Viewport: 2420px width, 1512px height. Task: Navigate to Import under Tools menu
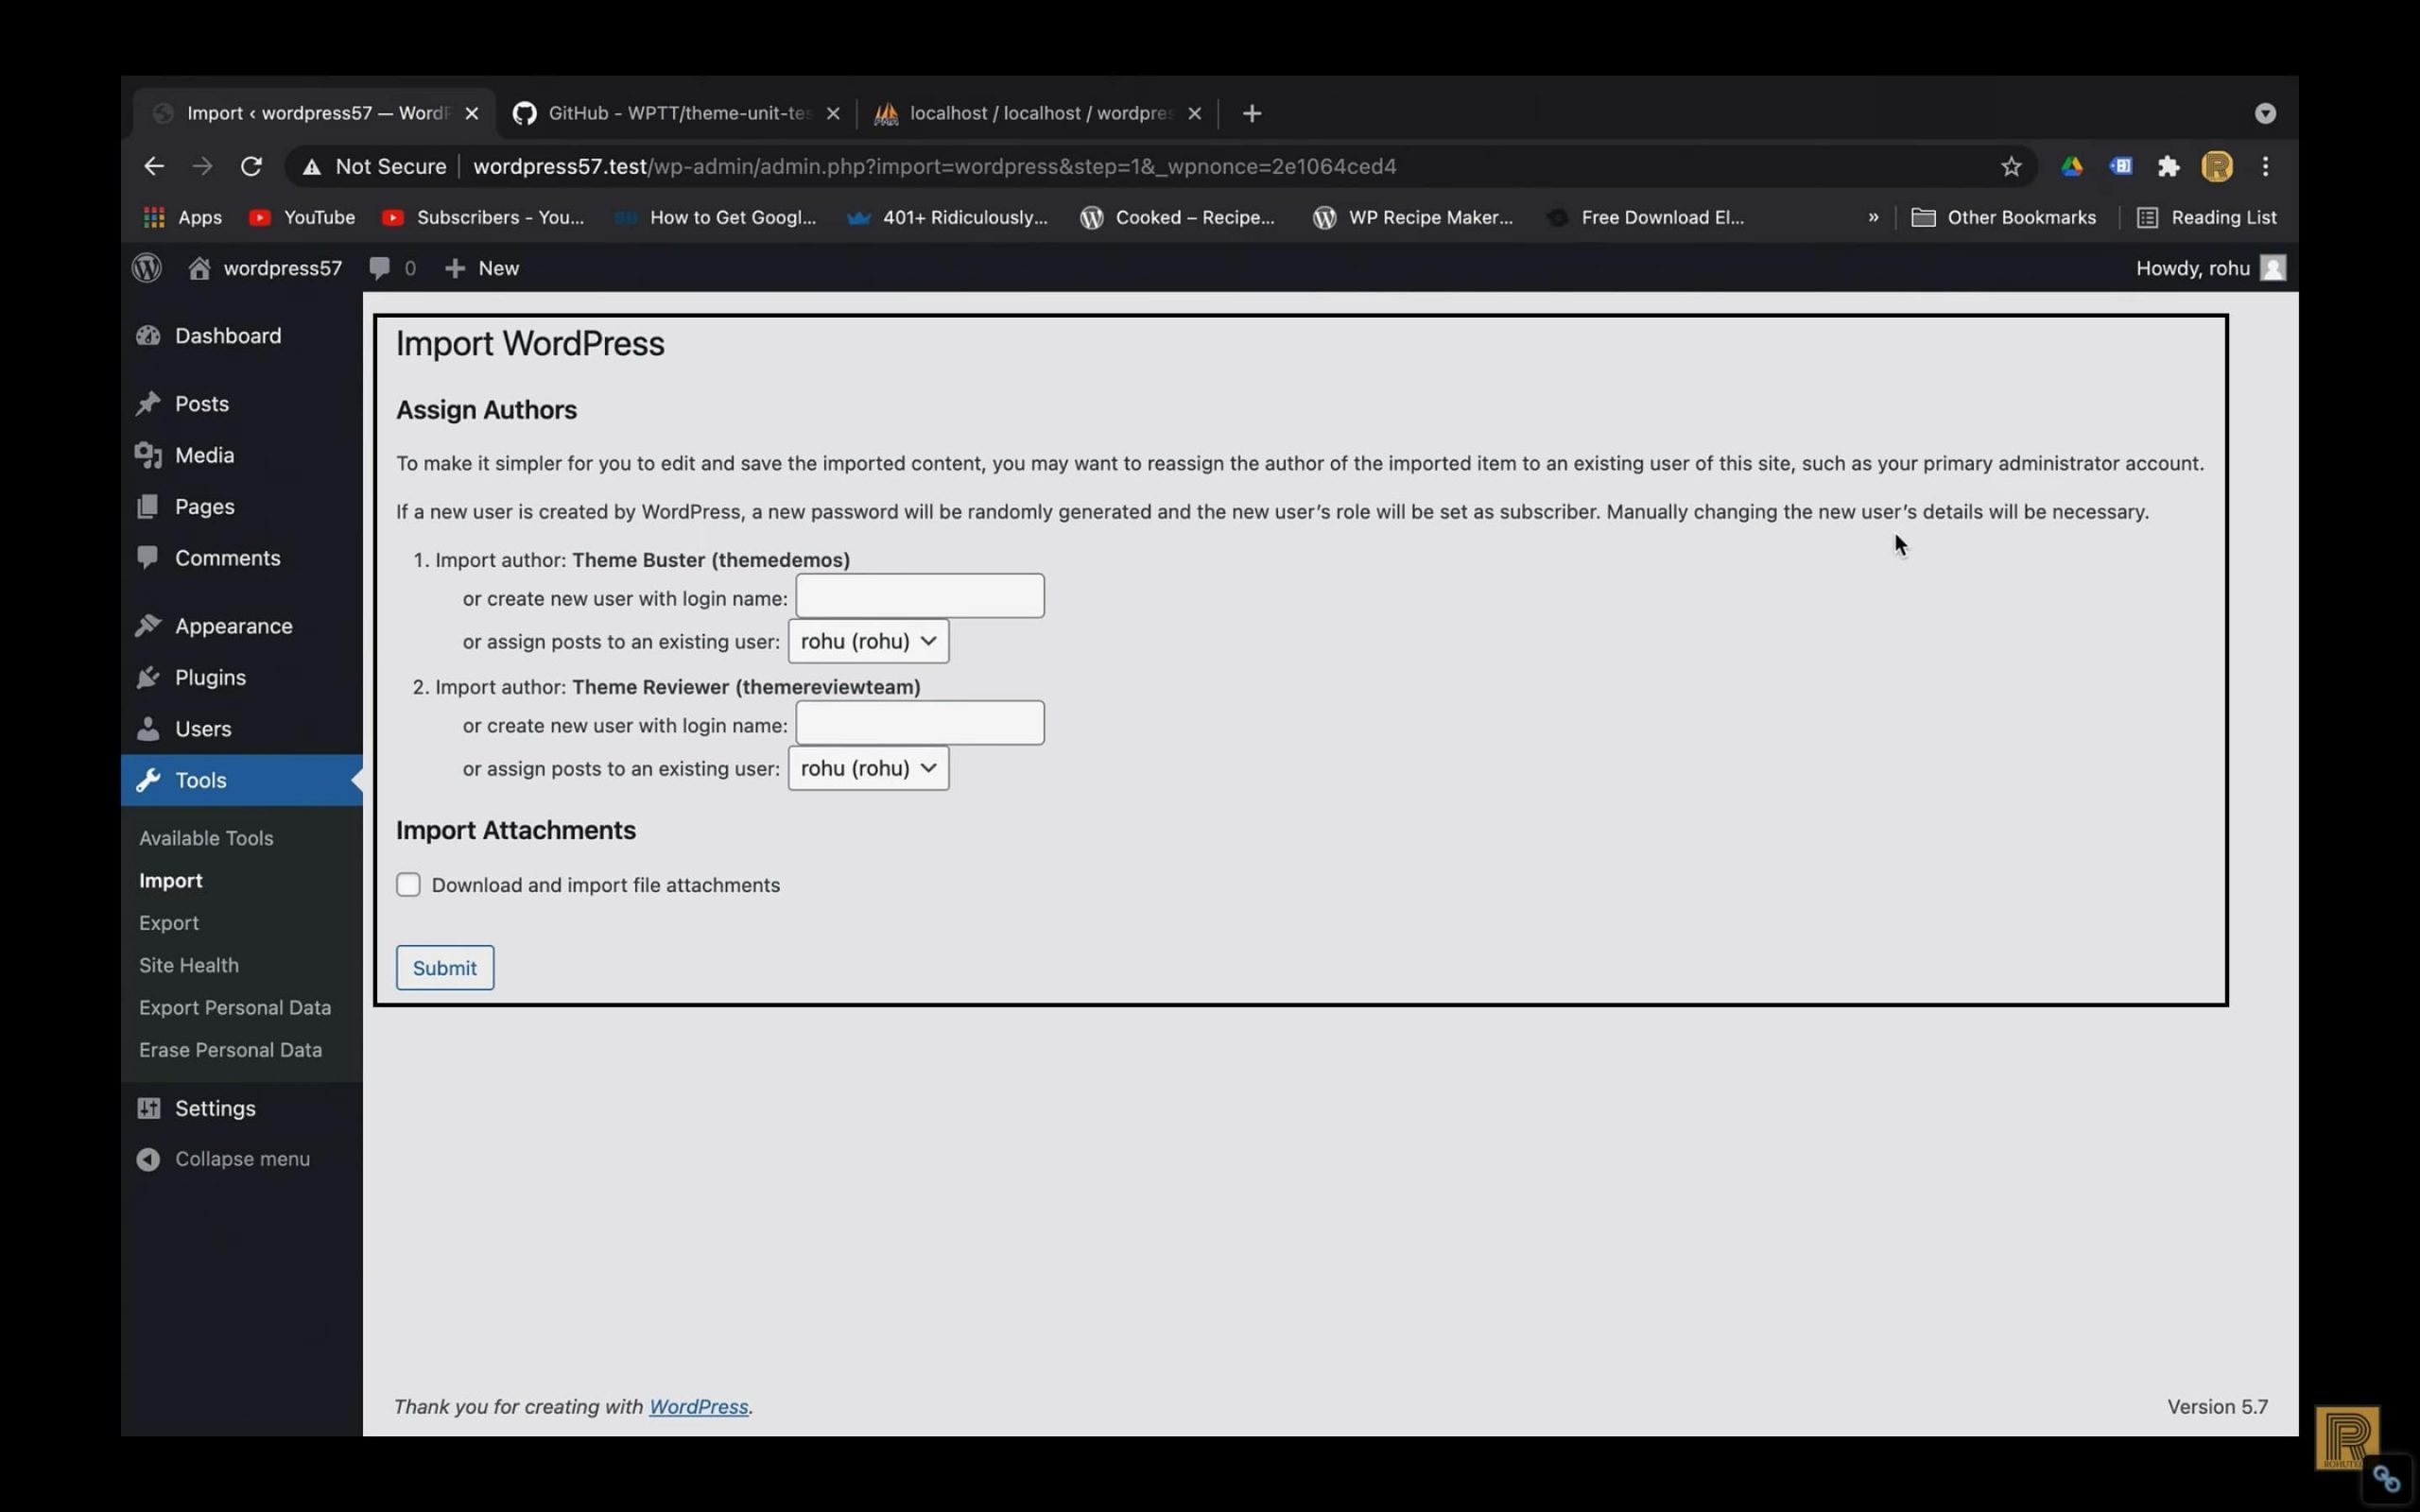coord(169,880)
